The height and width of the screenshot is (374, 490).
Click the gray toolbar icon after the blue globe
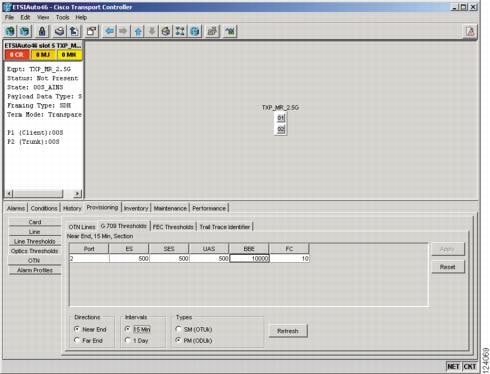212,31
